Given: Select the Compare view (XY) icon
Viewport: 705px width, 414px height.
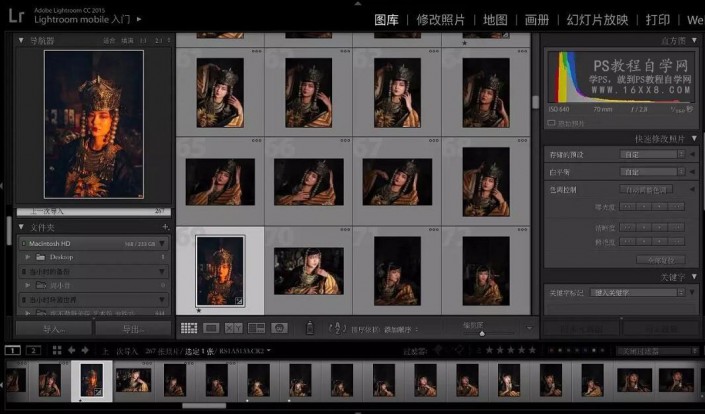Looking at the screenshot, I should pos(233,327).
